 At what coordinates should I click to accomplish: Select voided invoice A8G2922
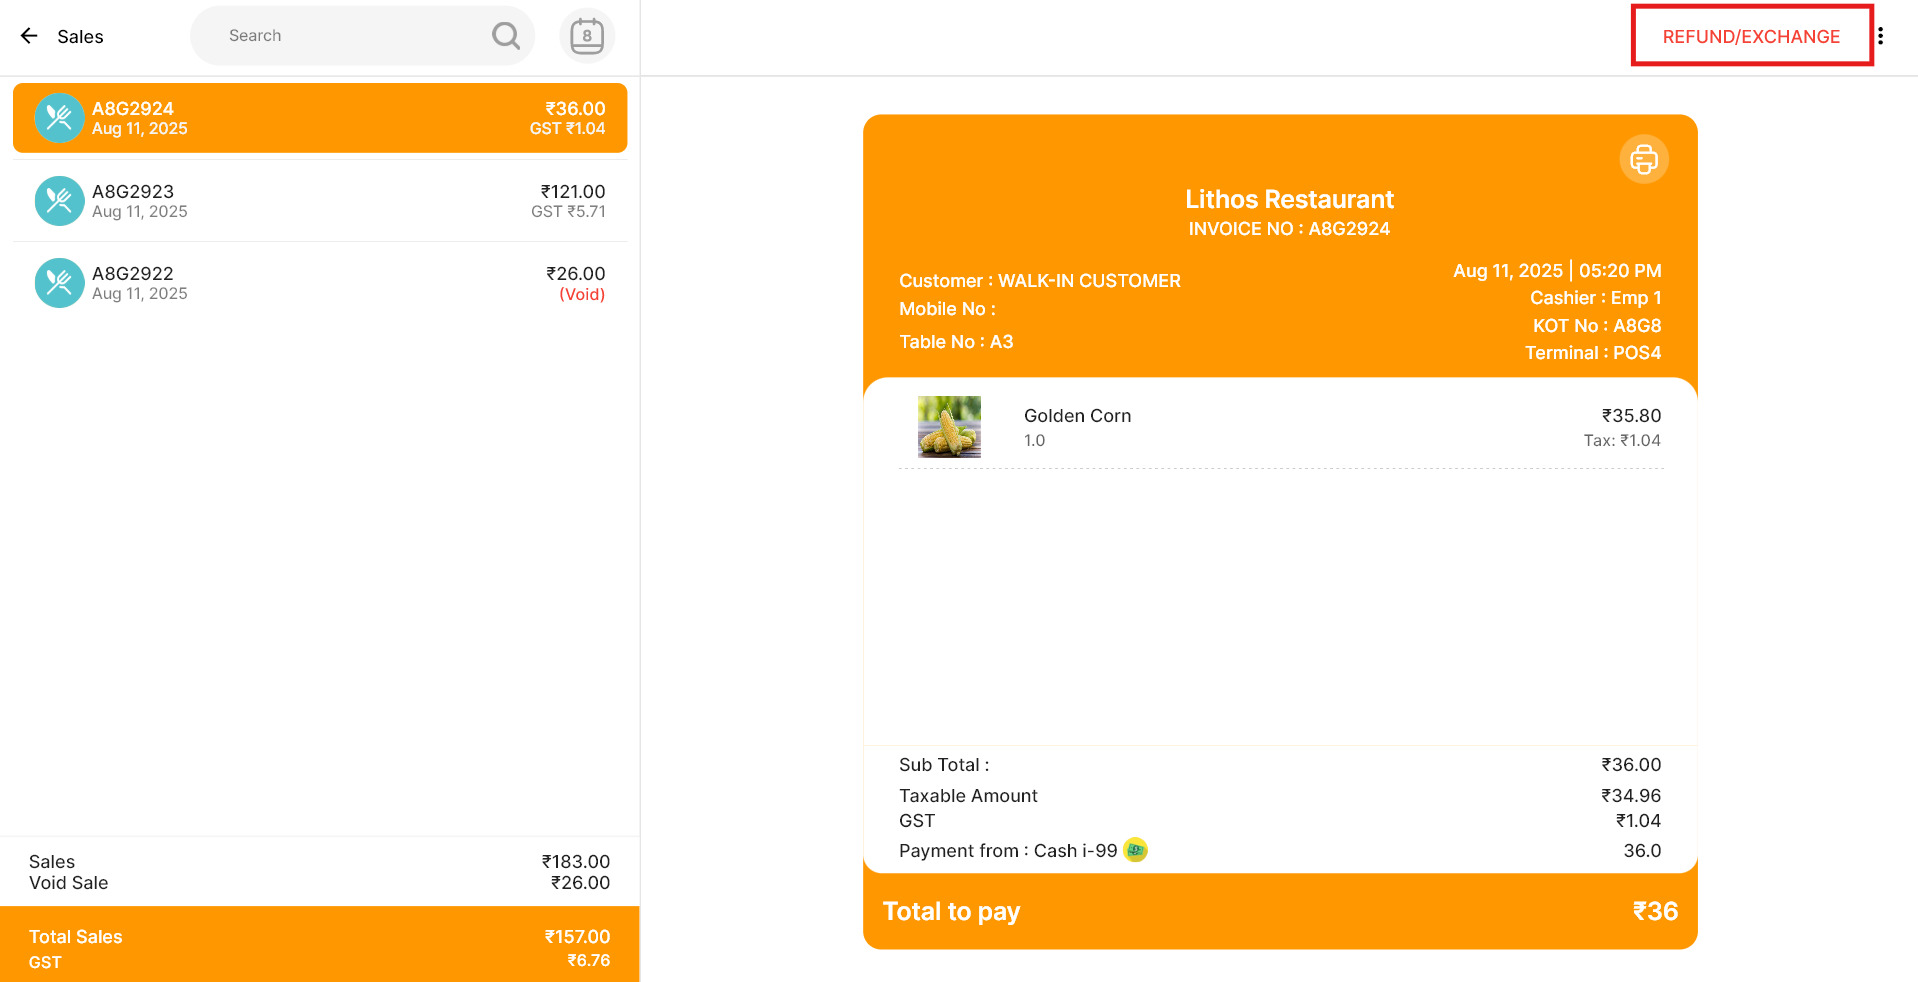(320, 283)
